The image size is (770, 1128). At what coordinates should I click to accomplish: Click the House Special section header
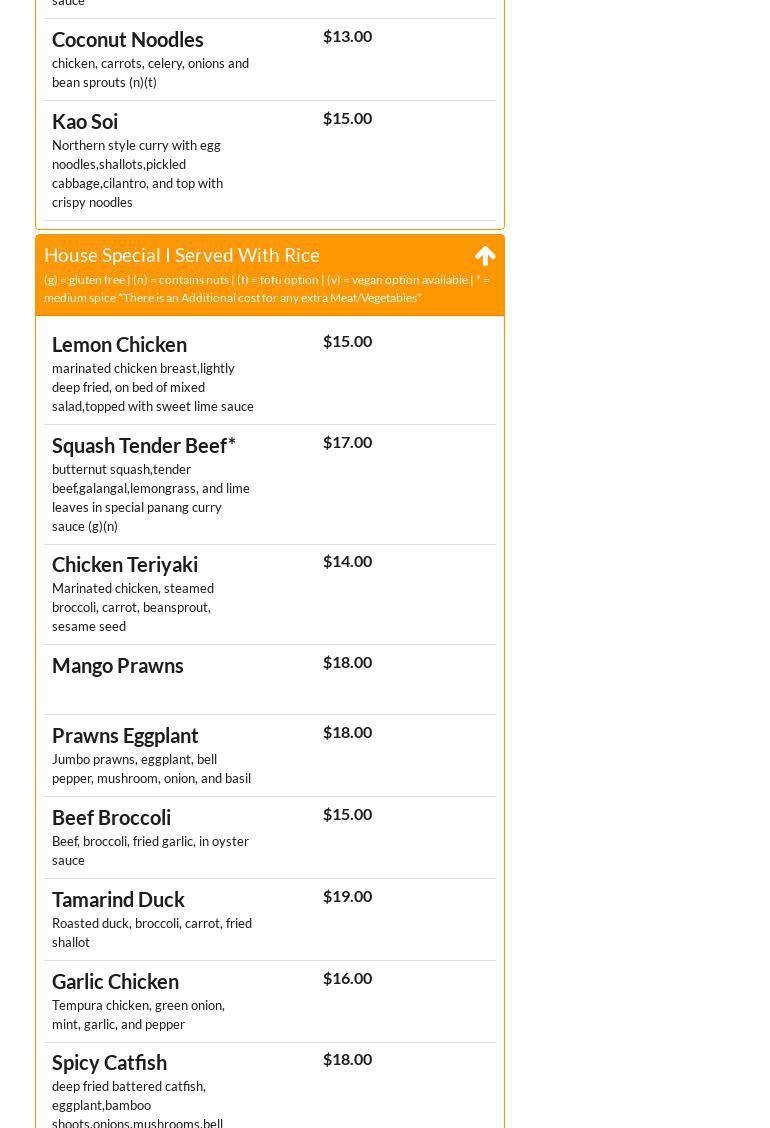click(x=182, y=255)
